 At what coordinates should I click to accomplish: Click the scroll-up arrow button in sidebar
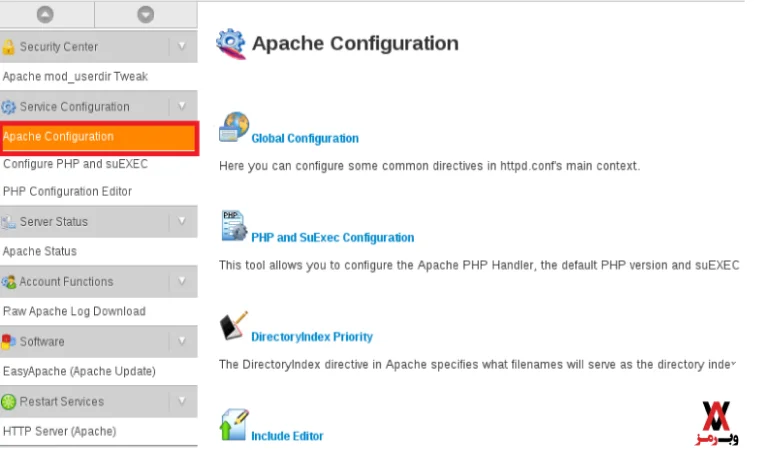pos(45,14)
